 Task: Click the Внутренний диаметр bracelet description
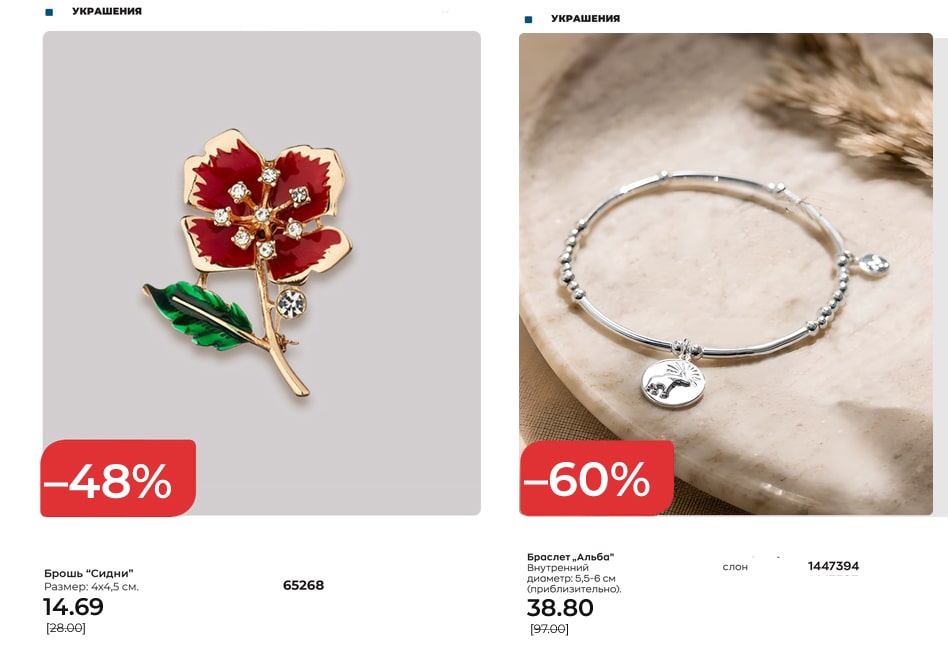pyautogui.click(x=574, y=578)
